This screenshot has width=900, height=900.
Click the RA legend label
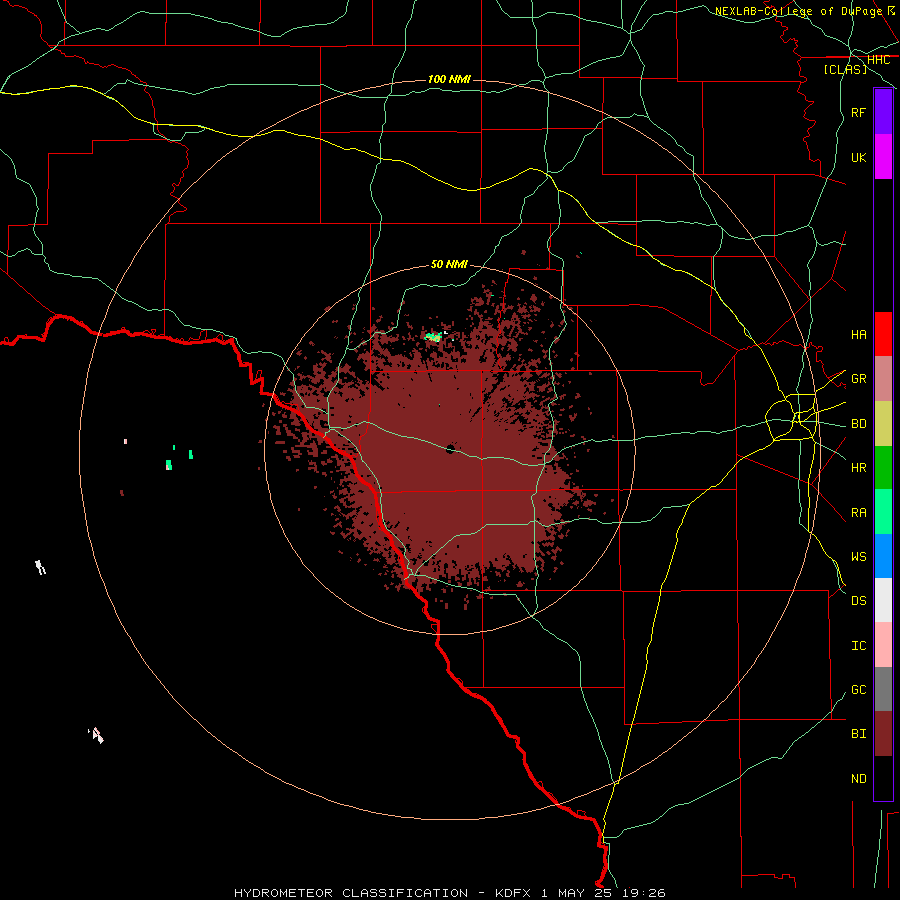(x=858, y=513)
